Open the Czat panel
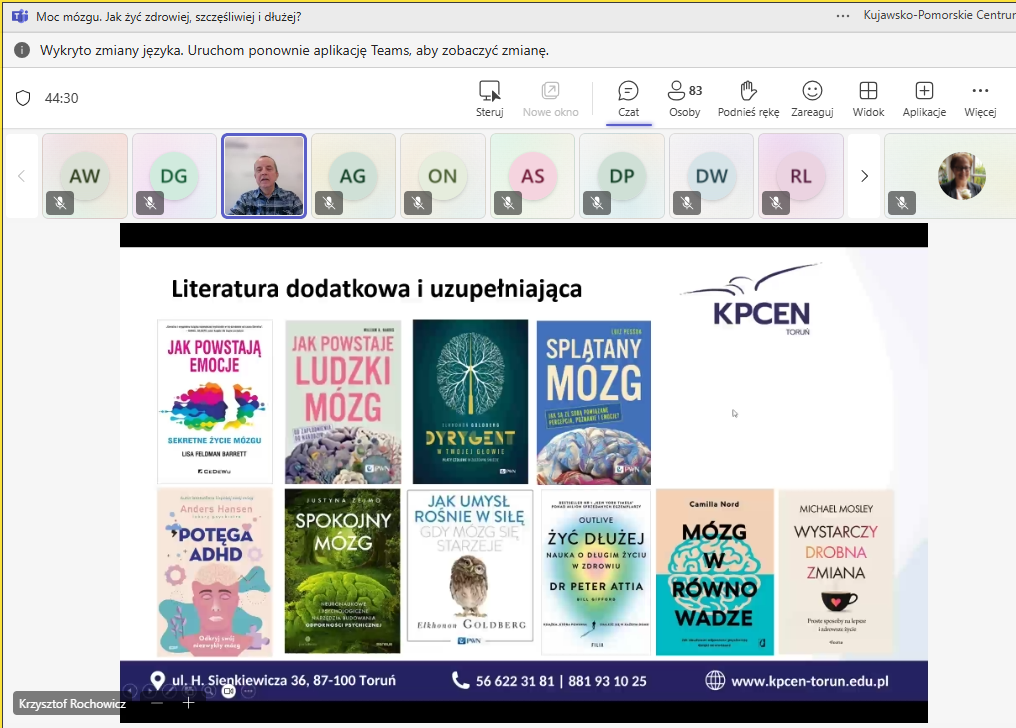1016x728 pixels. (x=628, y=99)
